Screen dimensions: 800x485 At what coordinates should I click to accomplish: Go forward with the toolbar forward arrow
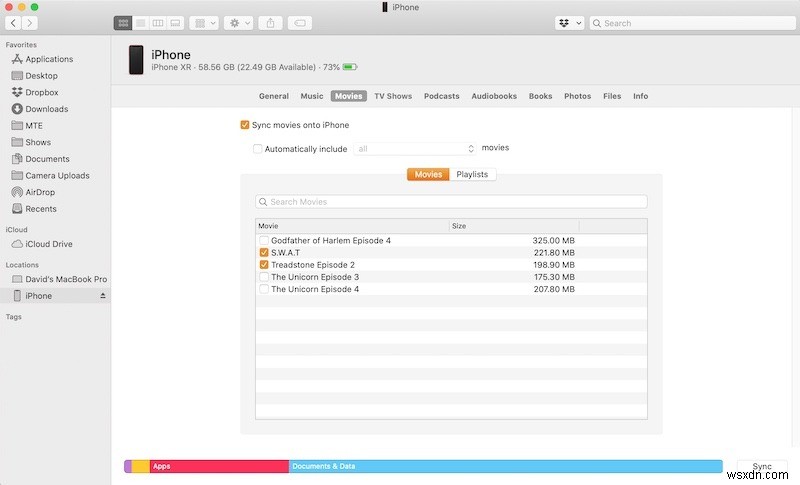pos(30,23)
